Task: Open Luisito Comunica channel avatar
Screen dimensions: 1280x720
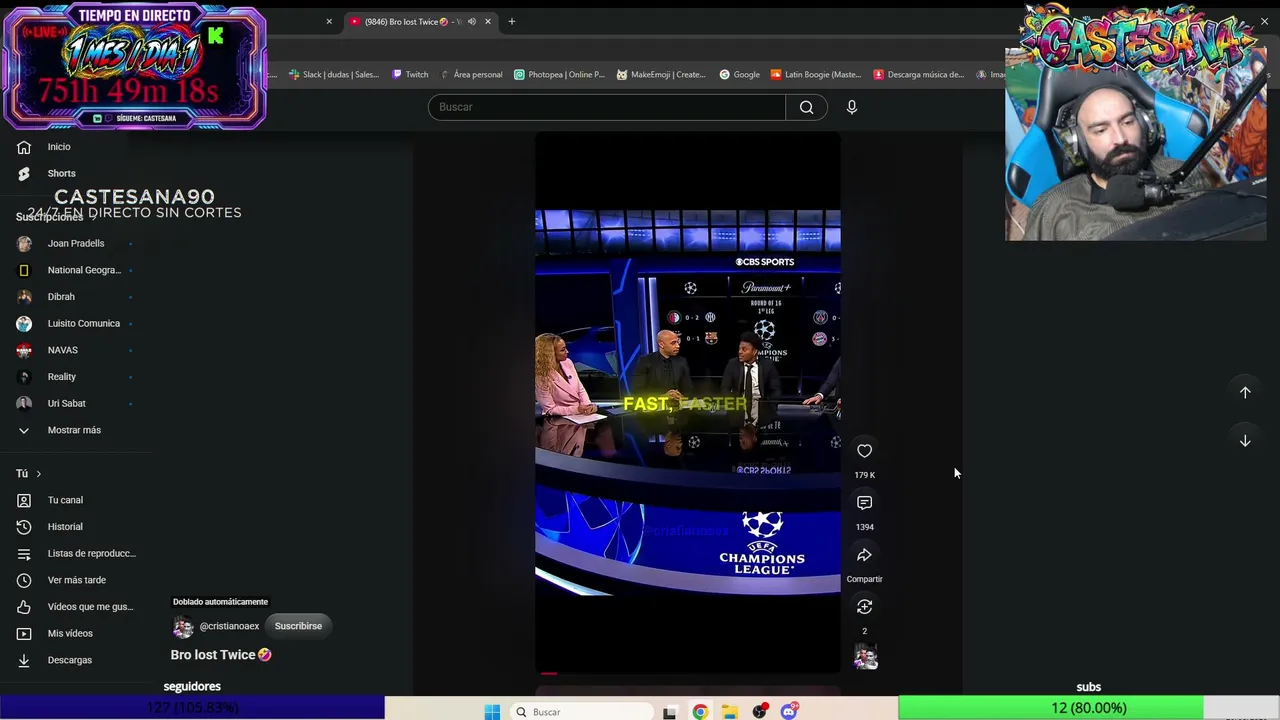Action: [24, 324]
